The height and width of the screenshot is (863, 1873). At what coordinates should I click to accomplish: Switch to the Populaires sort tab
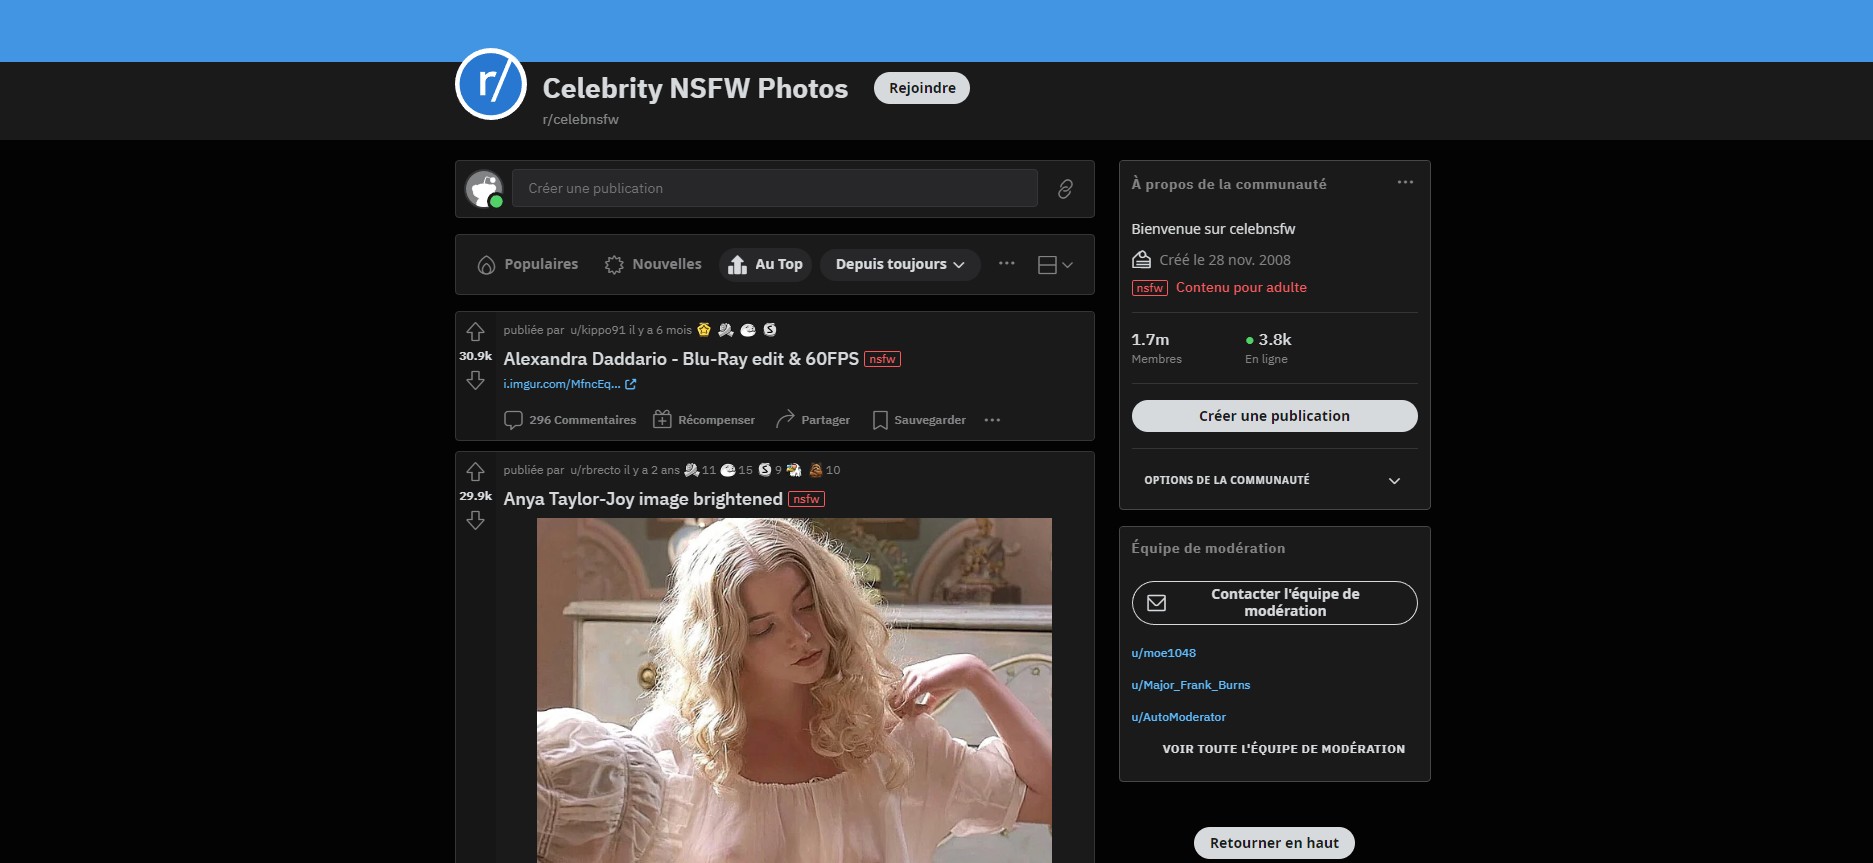[x=528, y=265]
